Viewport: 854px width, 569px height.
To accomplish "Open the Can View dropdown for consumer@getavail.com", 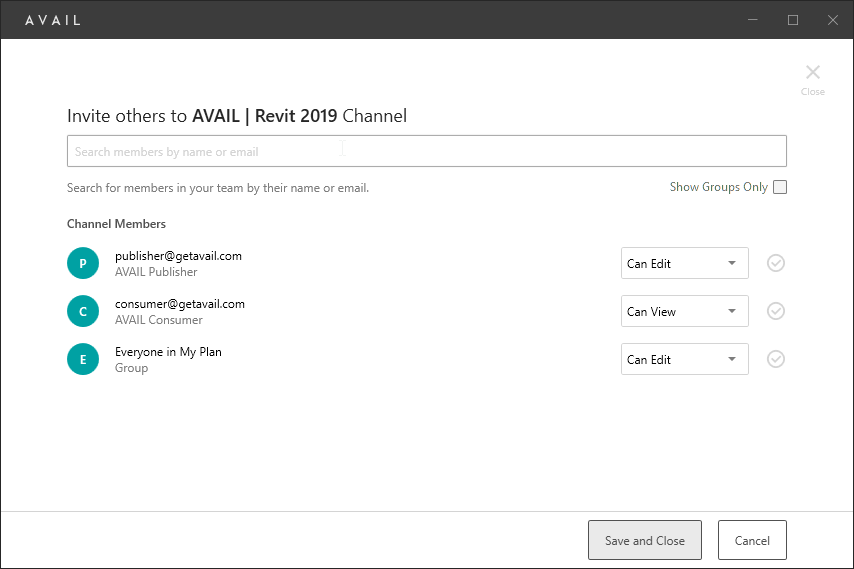I will 685,311.
